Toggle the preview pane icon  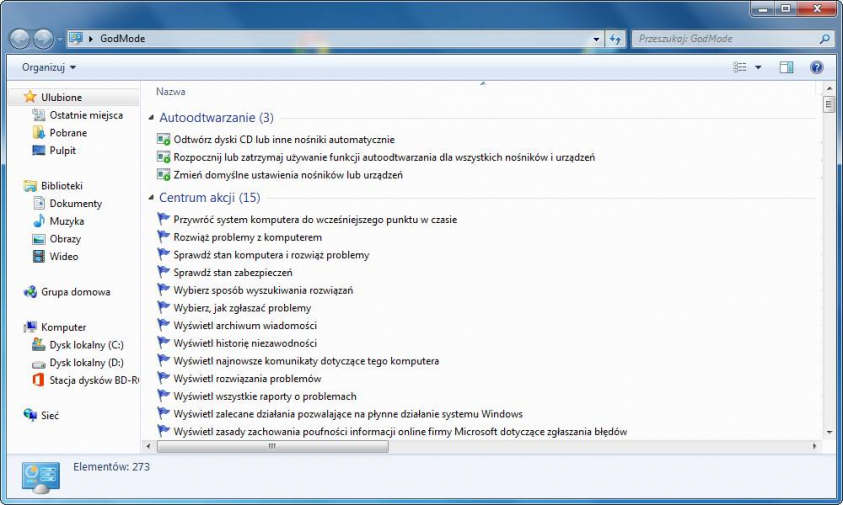tap(786, 67)
